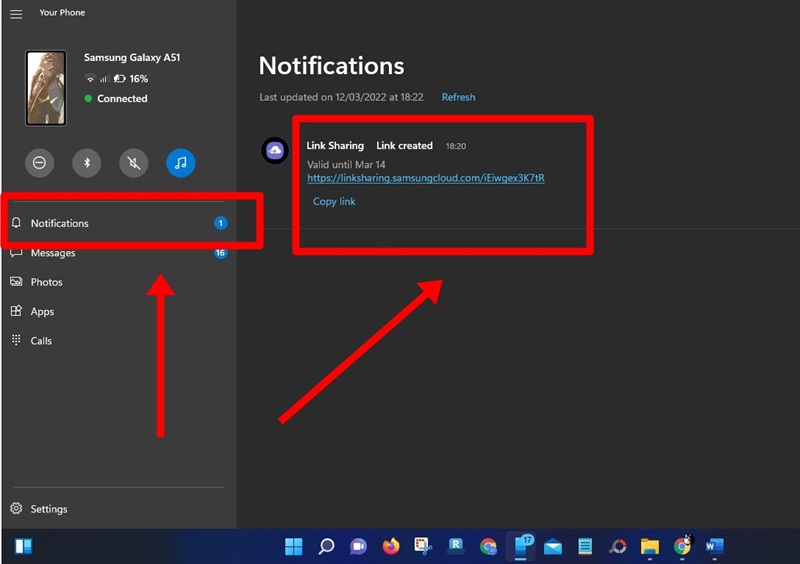Toggle the blue audio player music button
This screenshot has height=564, width=800.
181,162
